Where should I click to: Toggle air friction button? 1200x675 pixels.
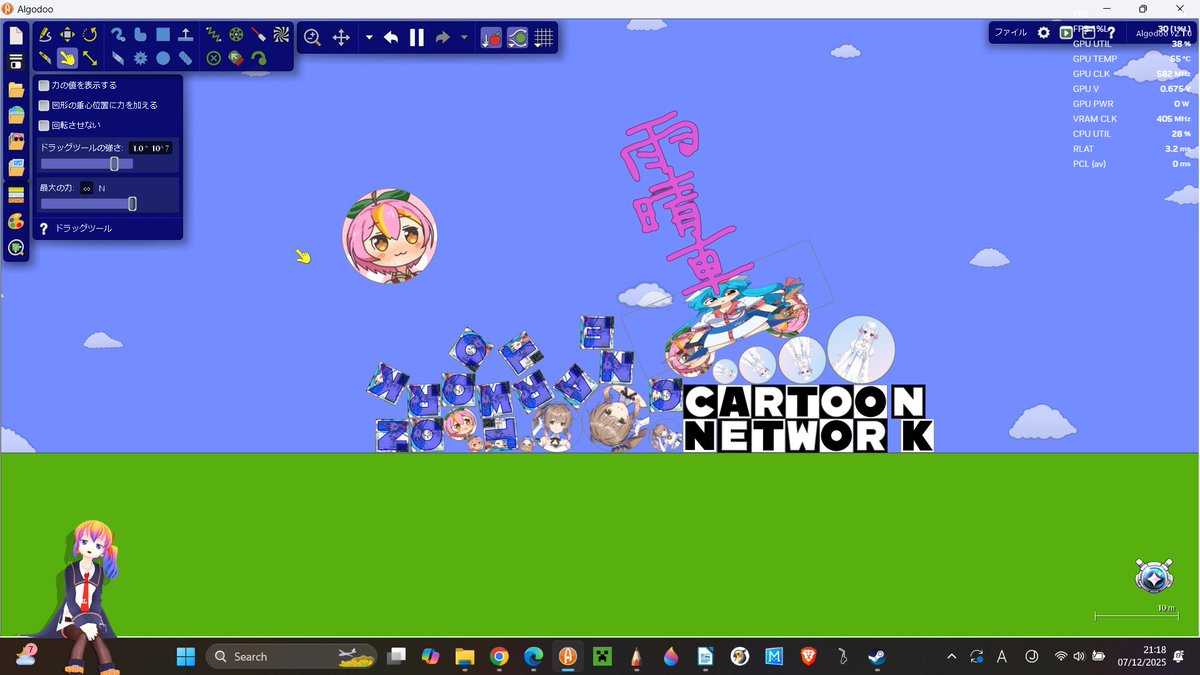pos(517,38)
